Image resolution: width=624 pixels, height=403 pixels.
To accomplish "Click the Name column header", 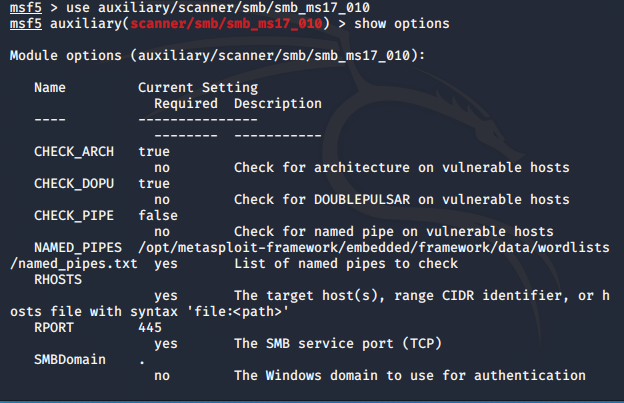I will coord(50,88).
